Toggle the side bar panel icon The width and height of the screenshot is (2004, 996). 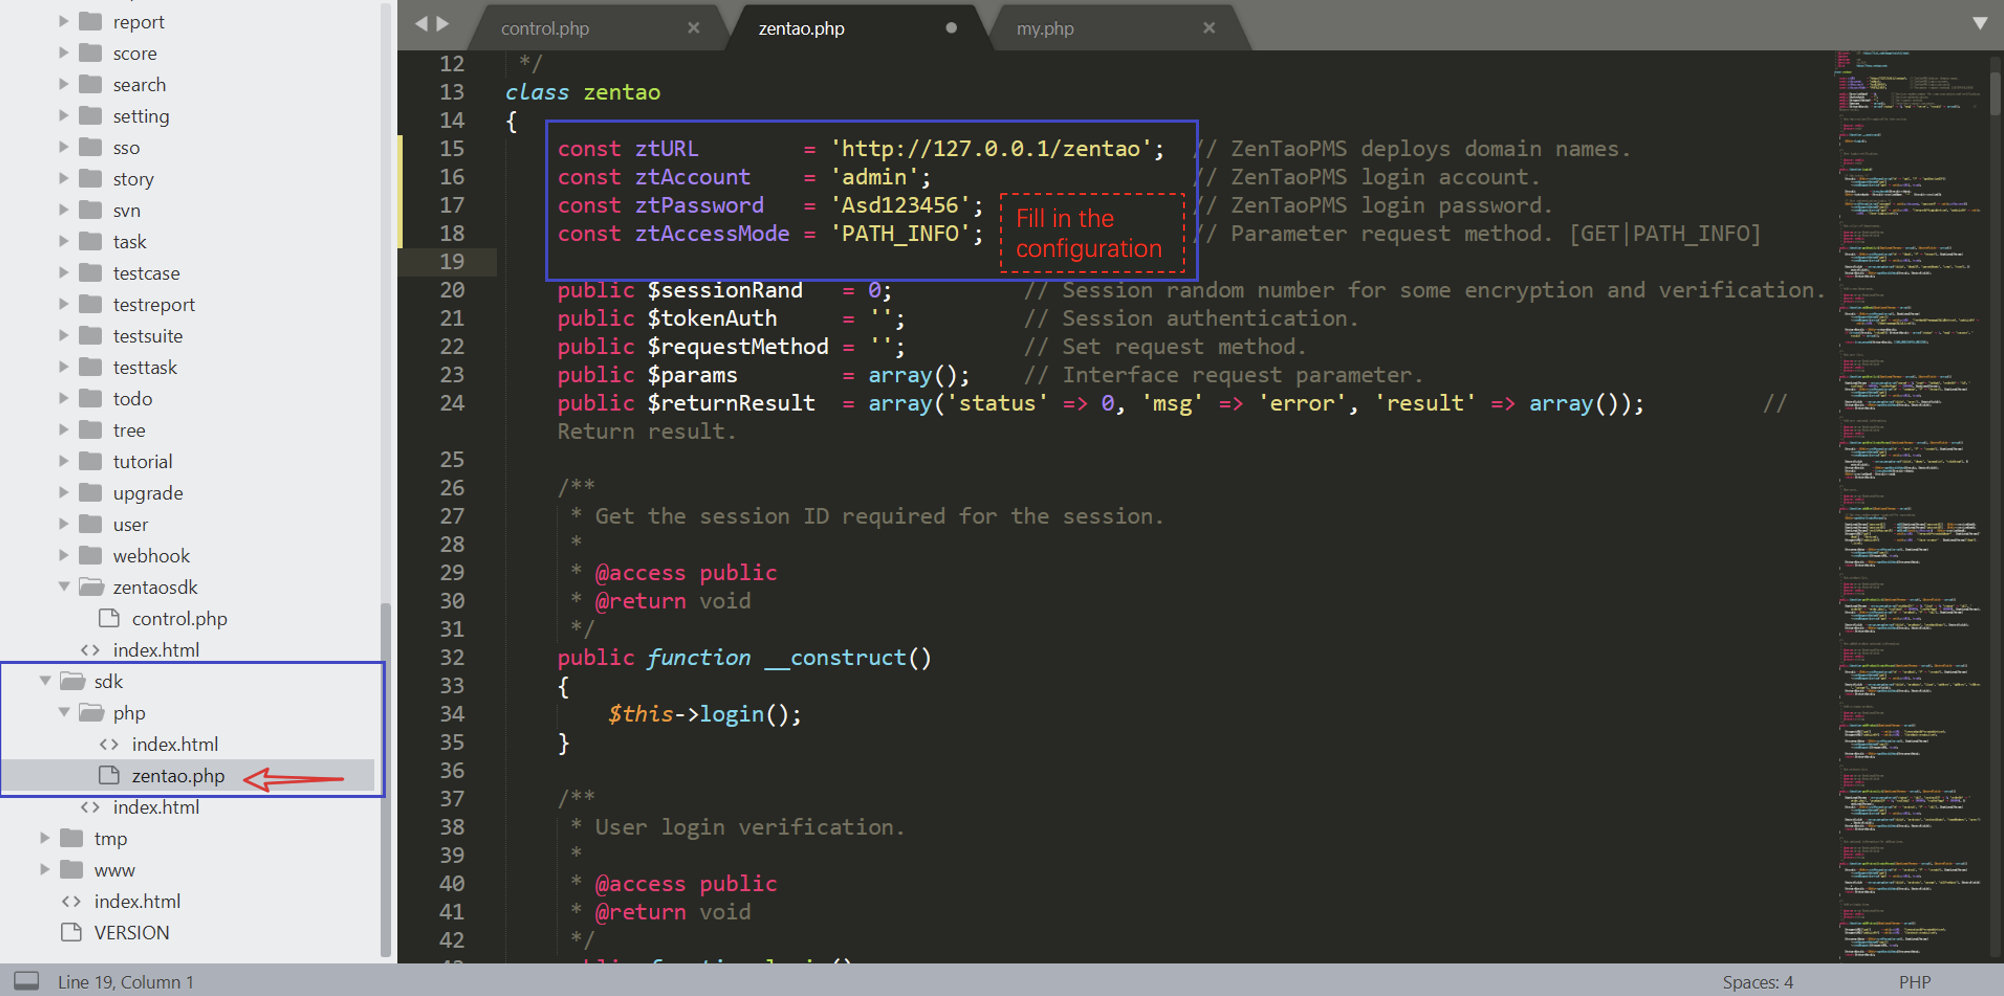[26, 981]
